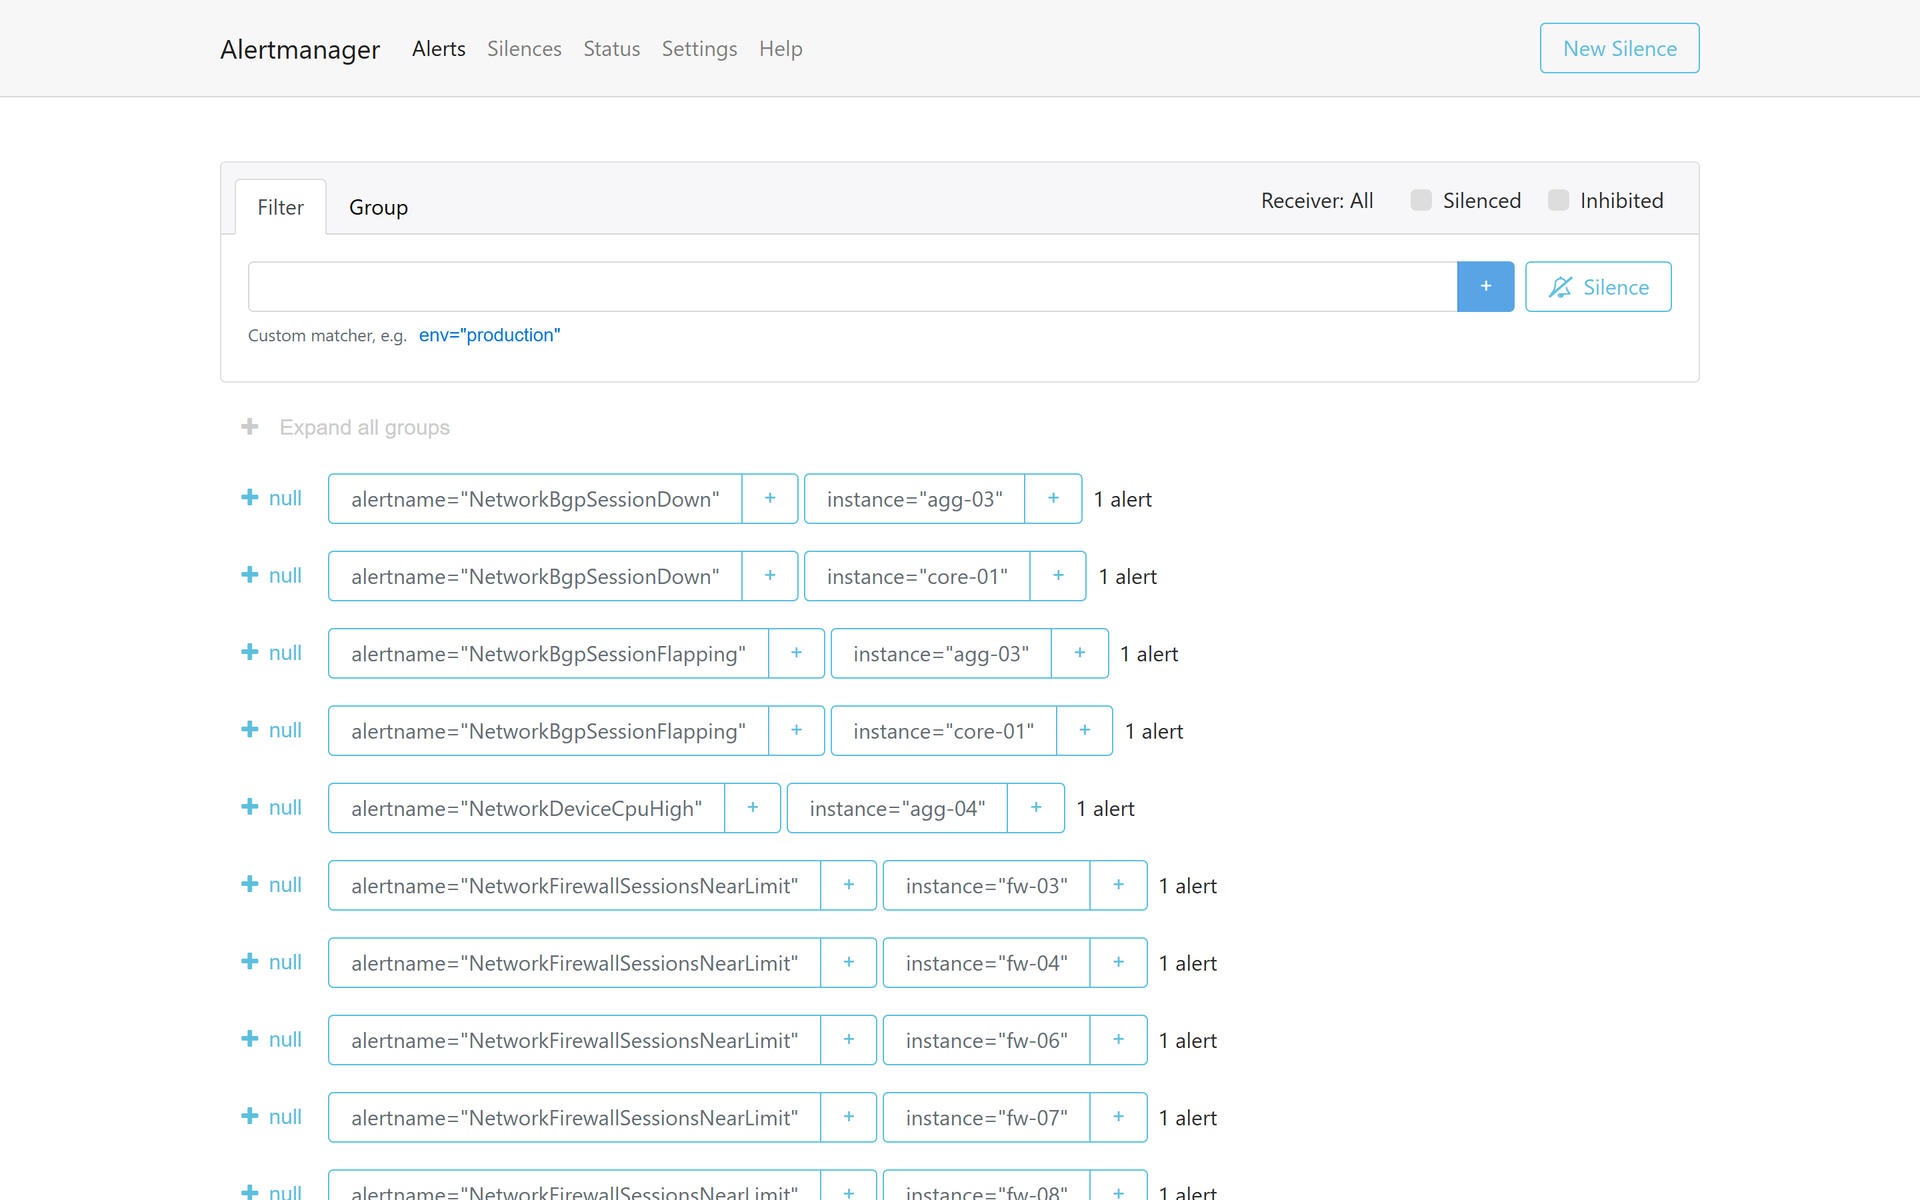This screenshot has width=1920, height=1200.
Task: Click plus icon beside instance="core-01" in BgpSessionFlapping row
Action: [1084, 731]
